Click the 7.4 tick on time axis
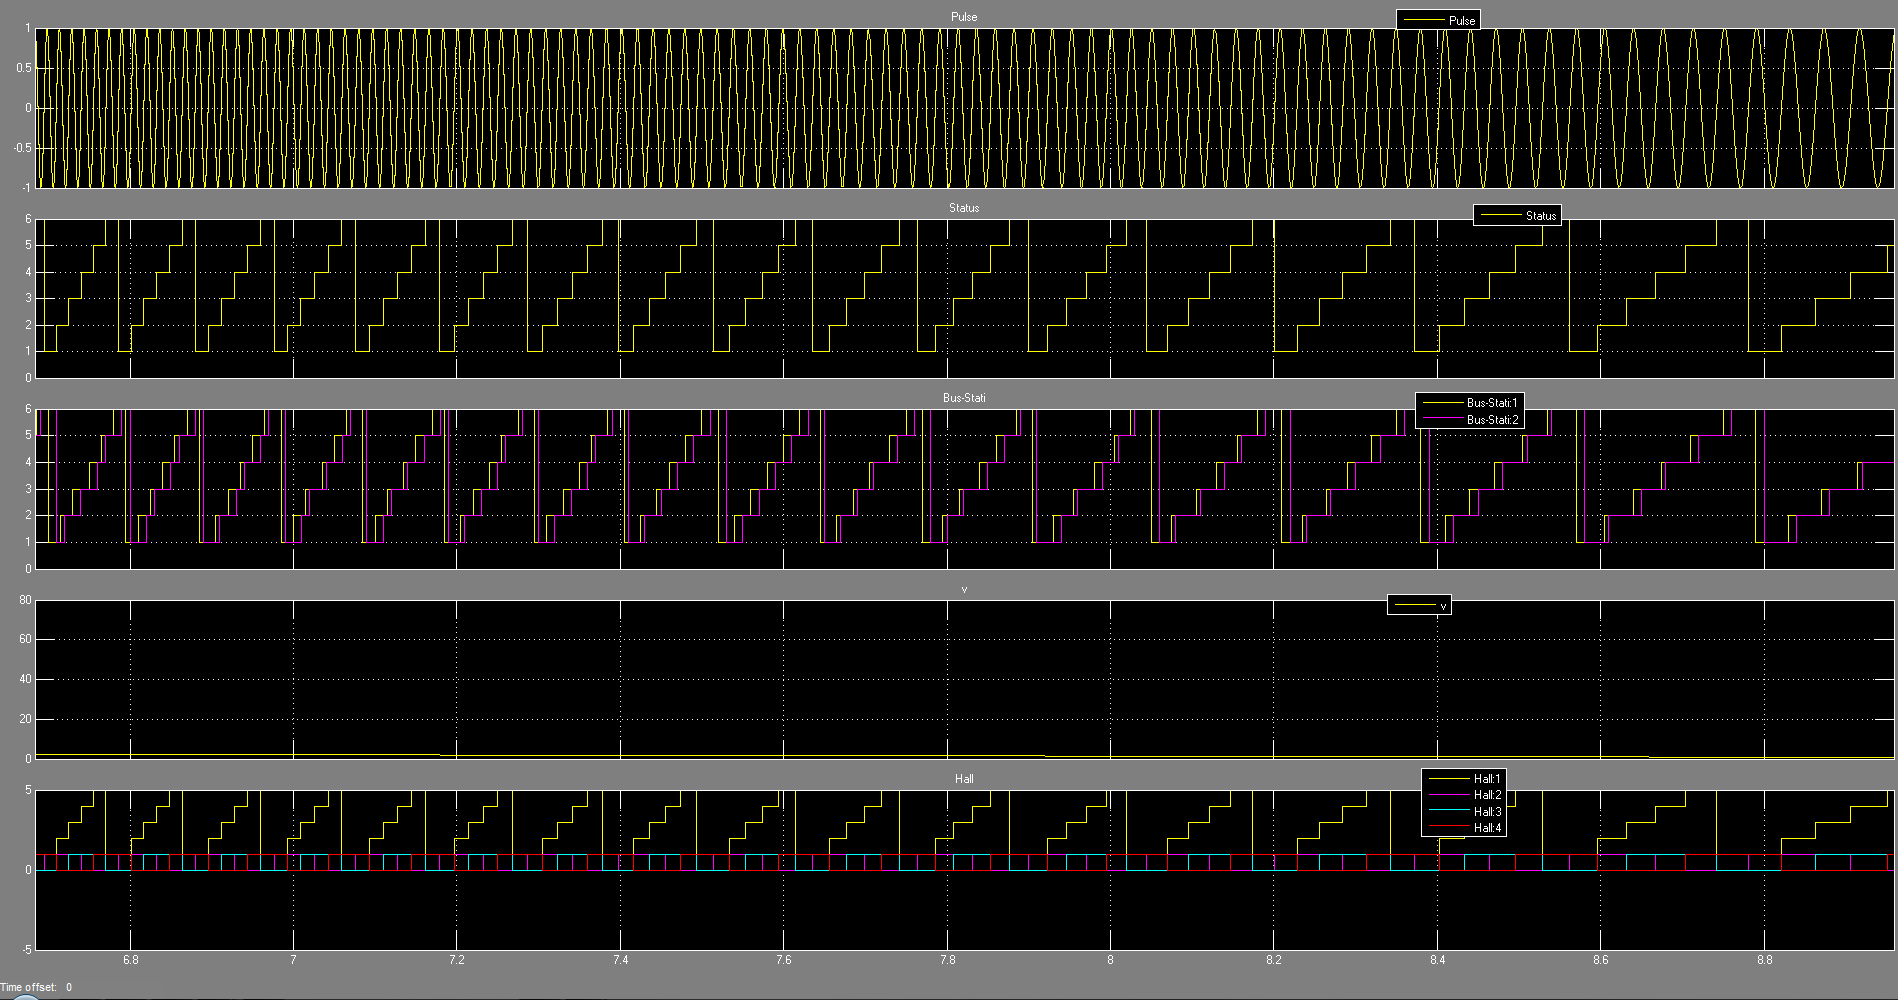Viewport: 1898px width, 1000px height. [x=620, y=960]
